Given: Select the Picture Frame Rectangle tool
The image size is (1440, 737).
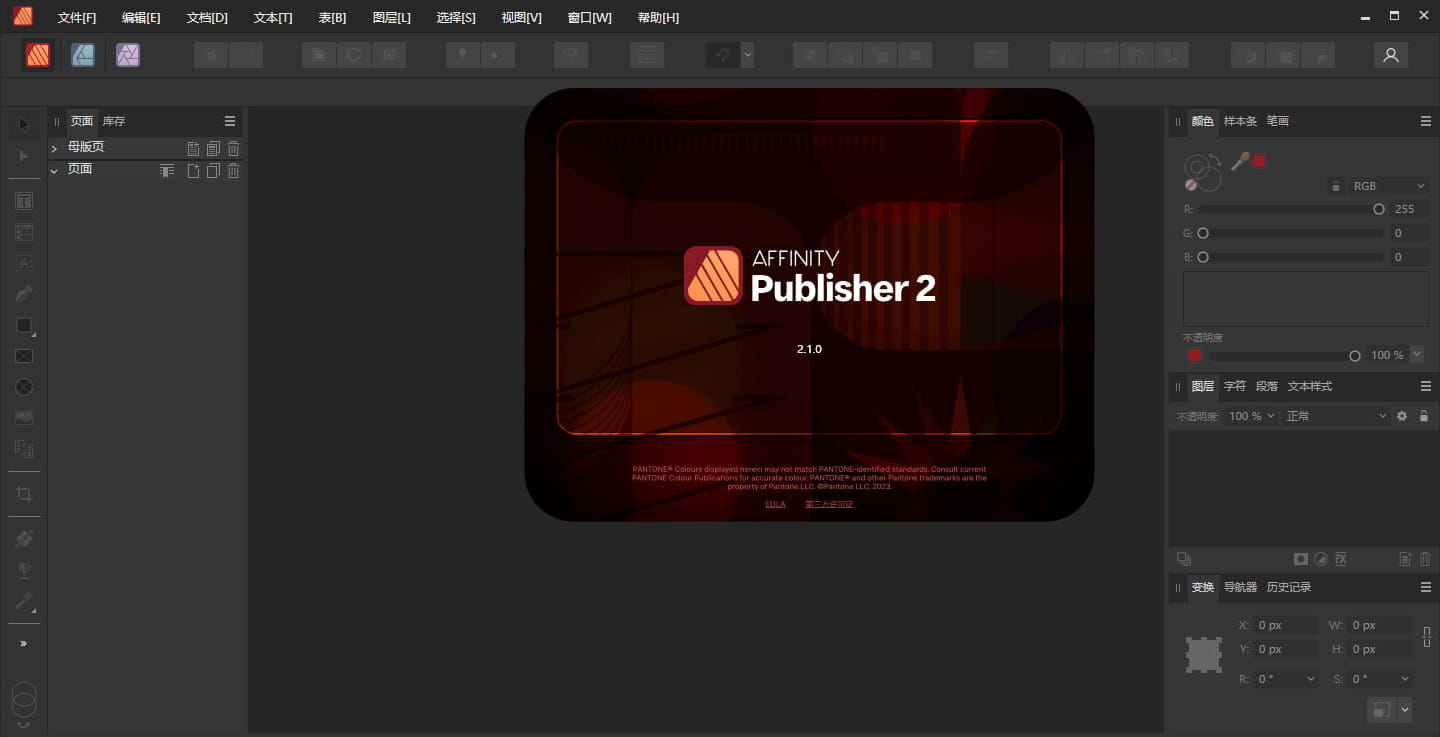Looking at the screenshot, I should (x=24, y=356).
